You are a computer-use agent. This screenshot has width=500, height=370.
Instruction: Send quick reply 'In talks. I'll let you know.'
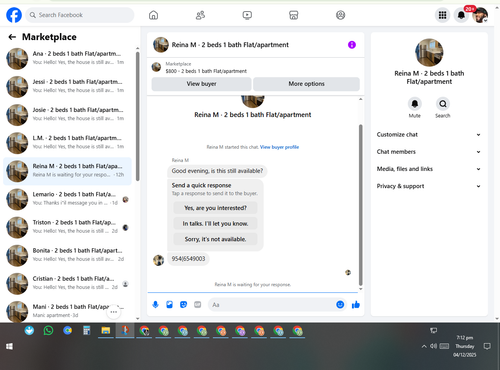[215, 224]
